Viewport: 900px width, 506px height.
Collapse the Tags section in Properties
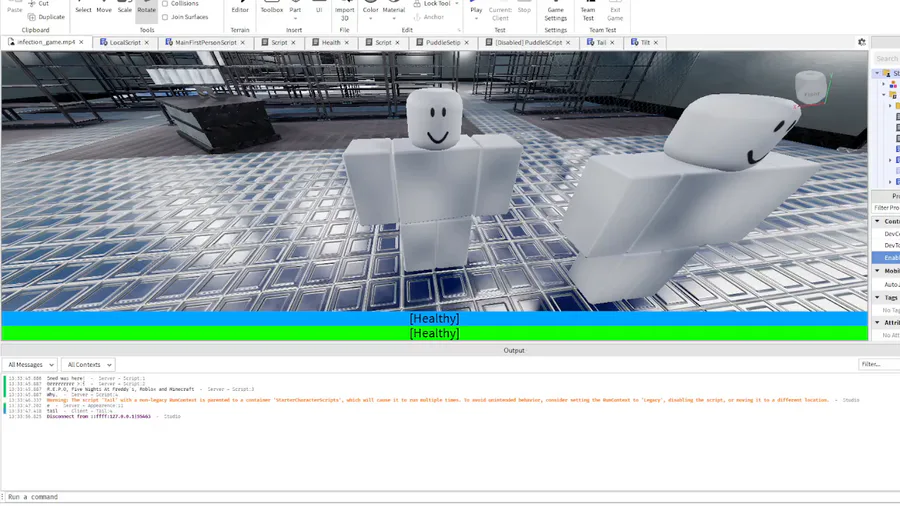point(877,297)
